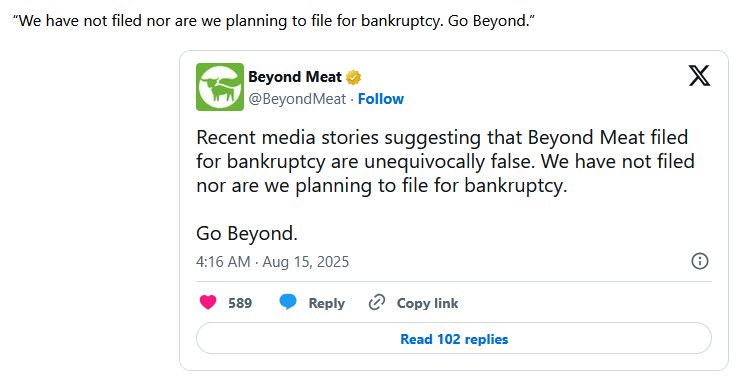The image size is (745, 379).
Task: Click the Go Beyond. line inside the tweet
Action: [247, 233]
